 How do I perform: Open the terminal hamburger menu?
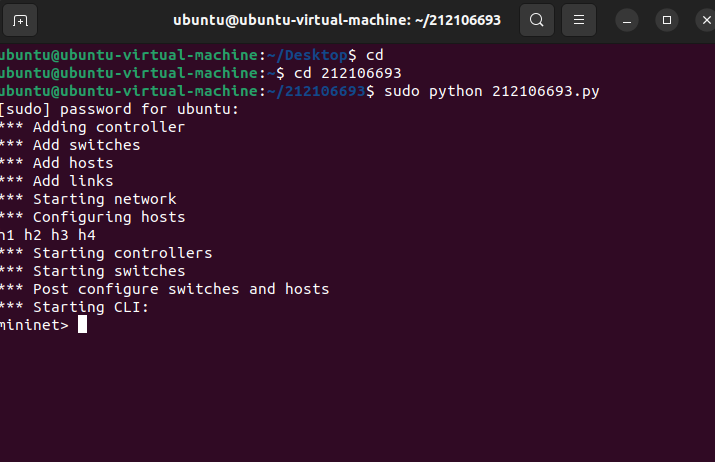(x=578, y=20)
